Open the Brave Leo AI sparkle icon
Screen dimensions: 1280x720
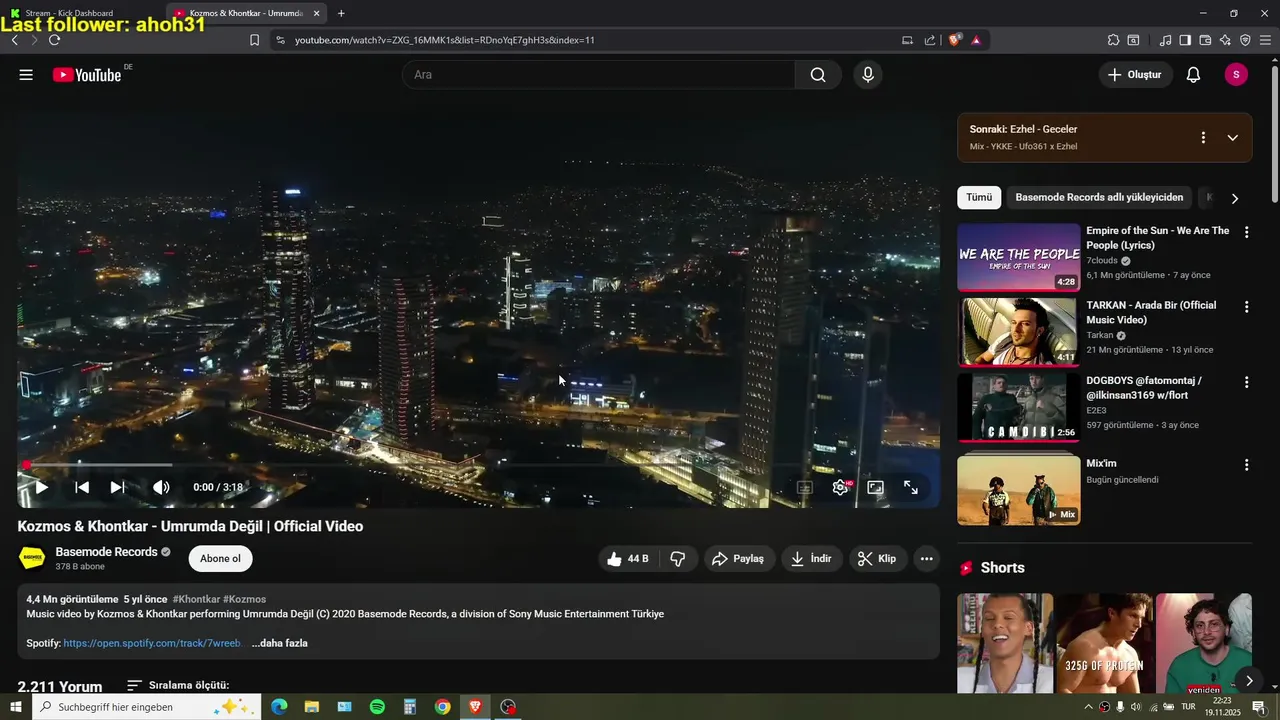(x=1225, y=40)
